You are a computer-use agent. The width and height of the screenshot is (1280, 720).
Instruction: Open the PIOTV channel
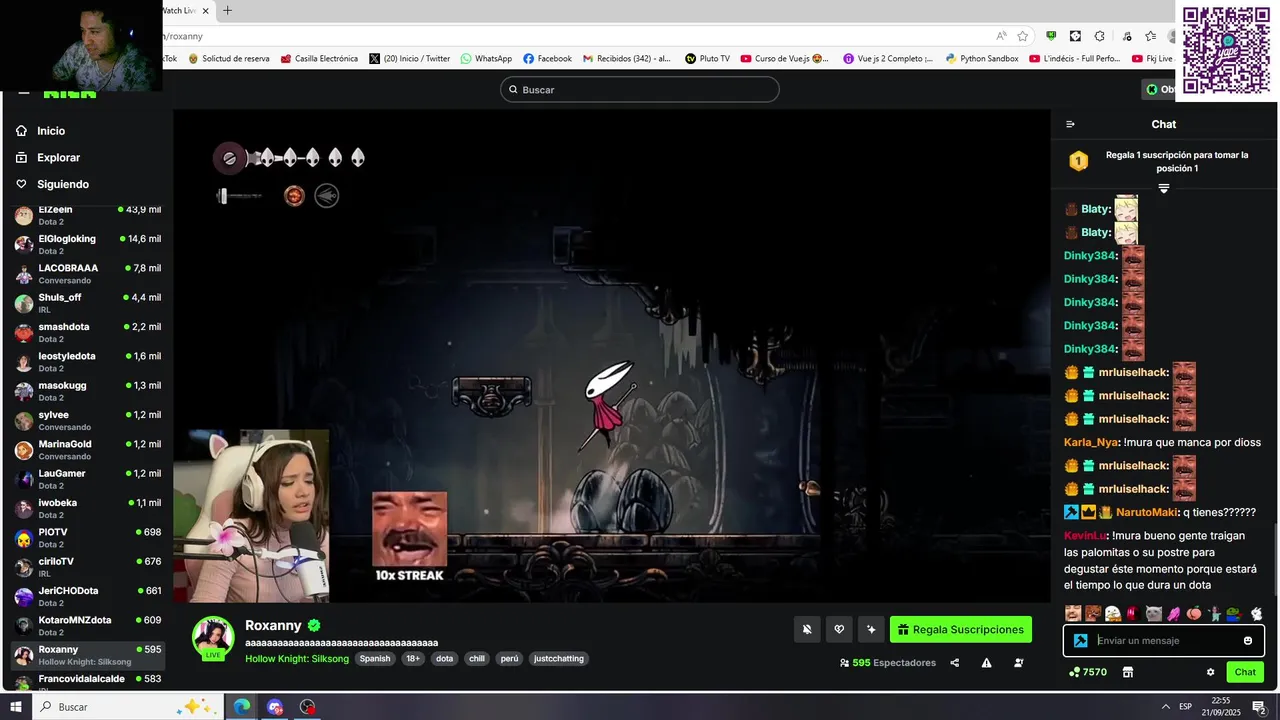click(87, 538)
